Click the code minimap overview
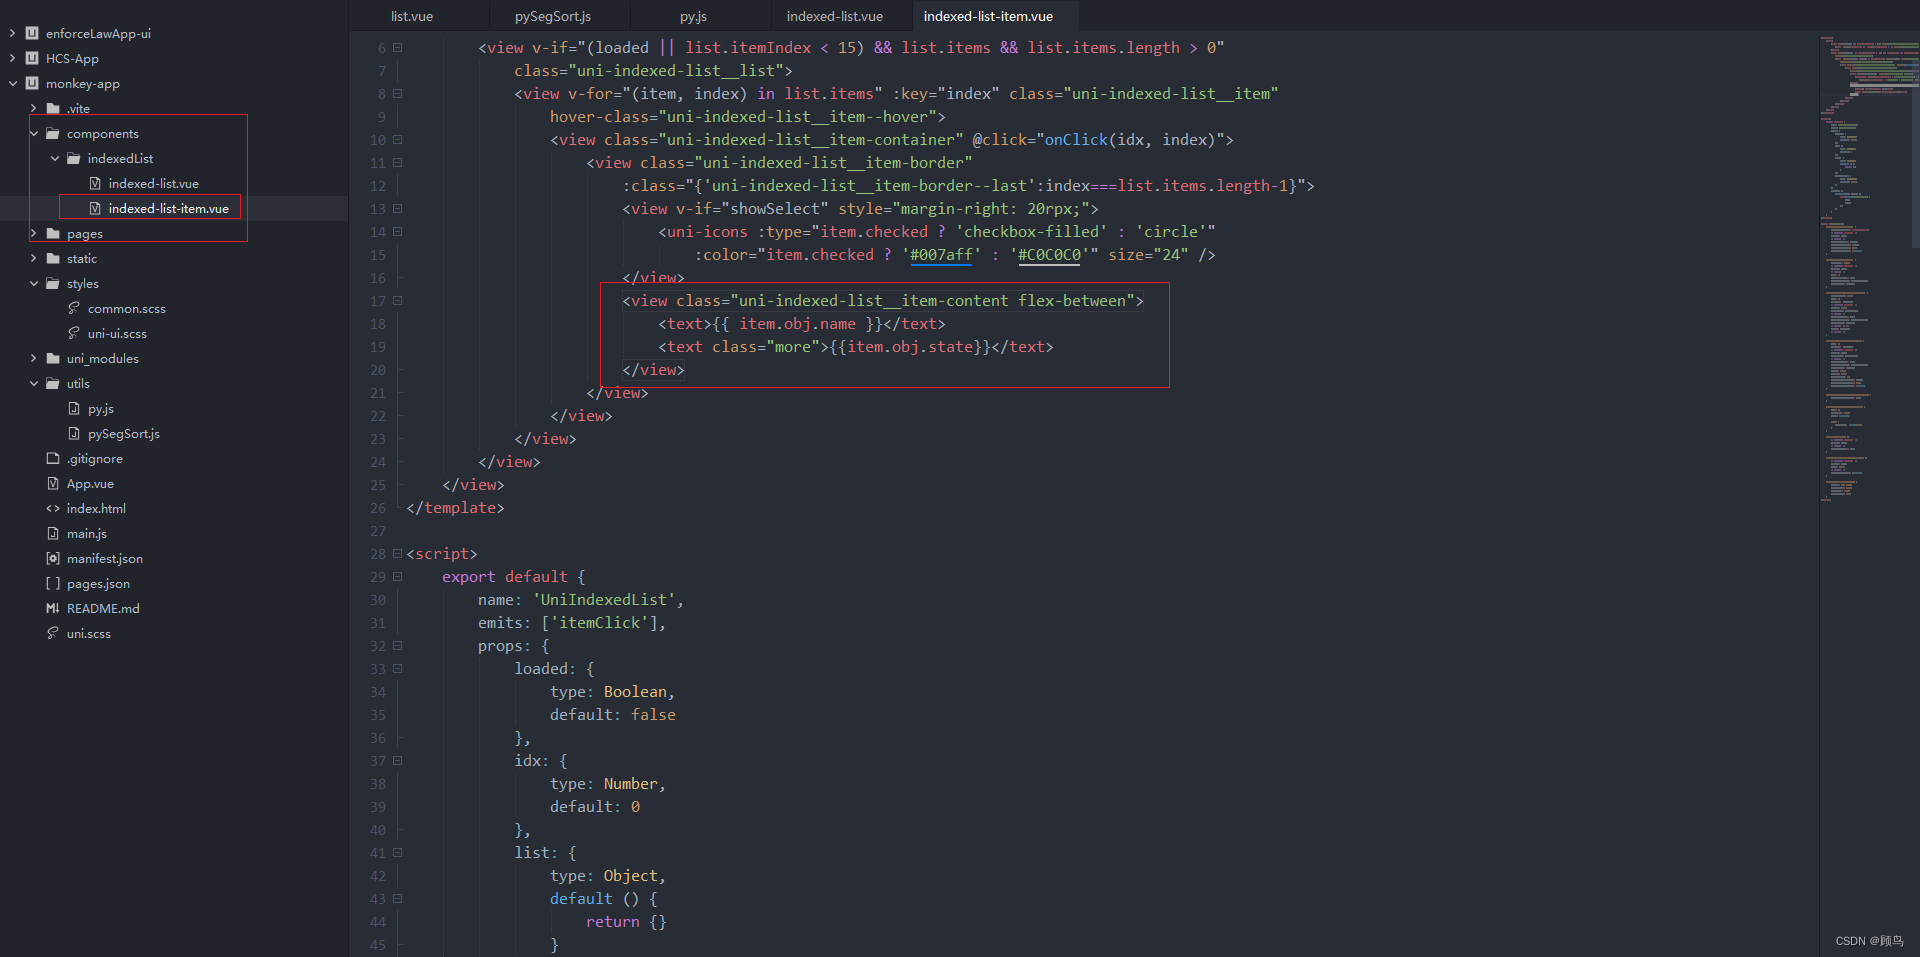 tap(1868, 270)
